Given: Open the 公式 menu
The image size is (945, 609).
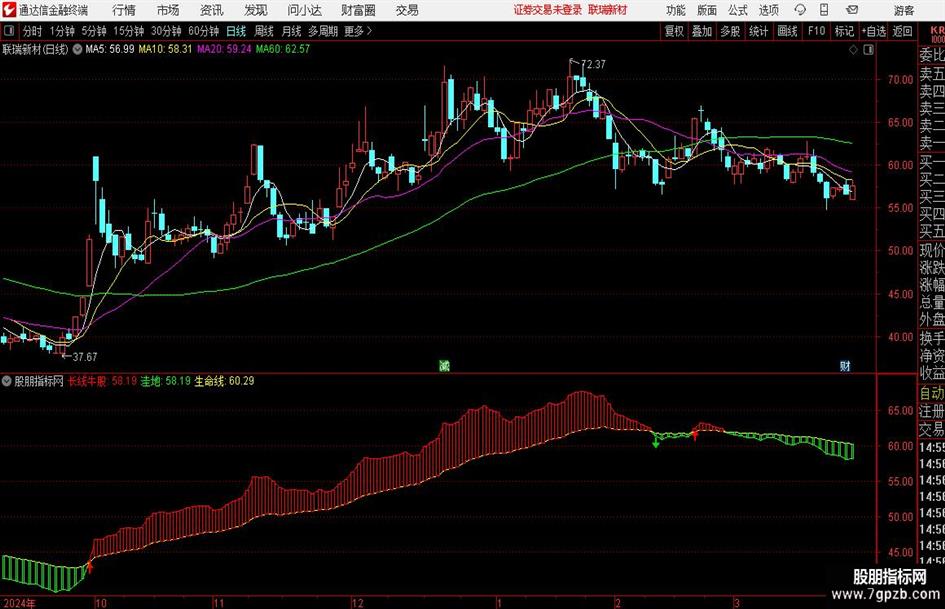Looking at the screenshot, I should pos(737,10).
